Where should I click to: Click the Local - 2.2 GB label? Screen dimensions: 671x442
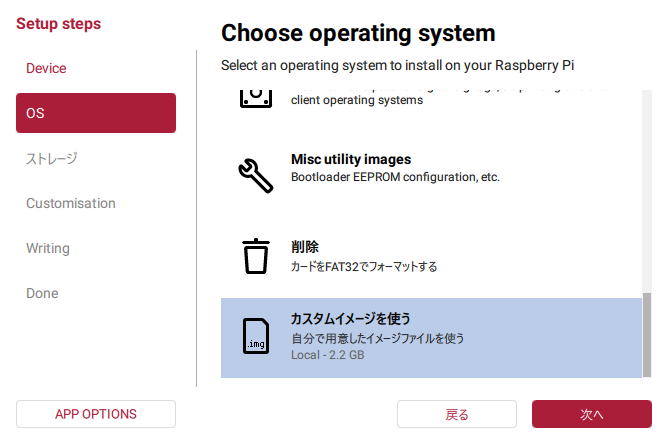pos(328,355)
